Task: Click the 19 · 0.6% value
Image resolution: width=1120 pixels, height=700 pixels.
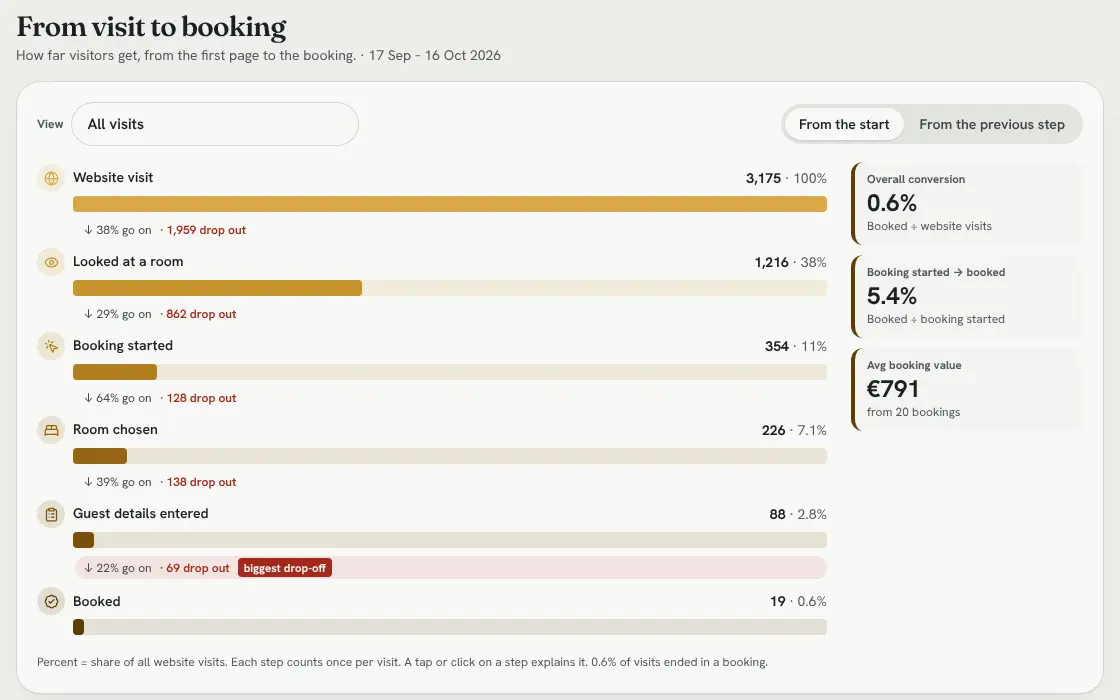Action: (798, 601)
